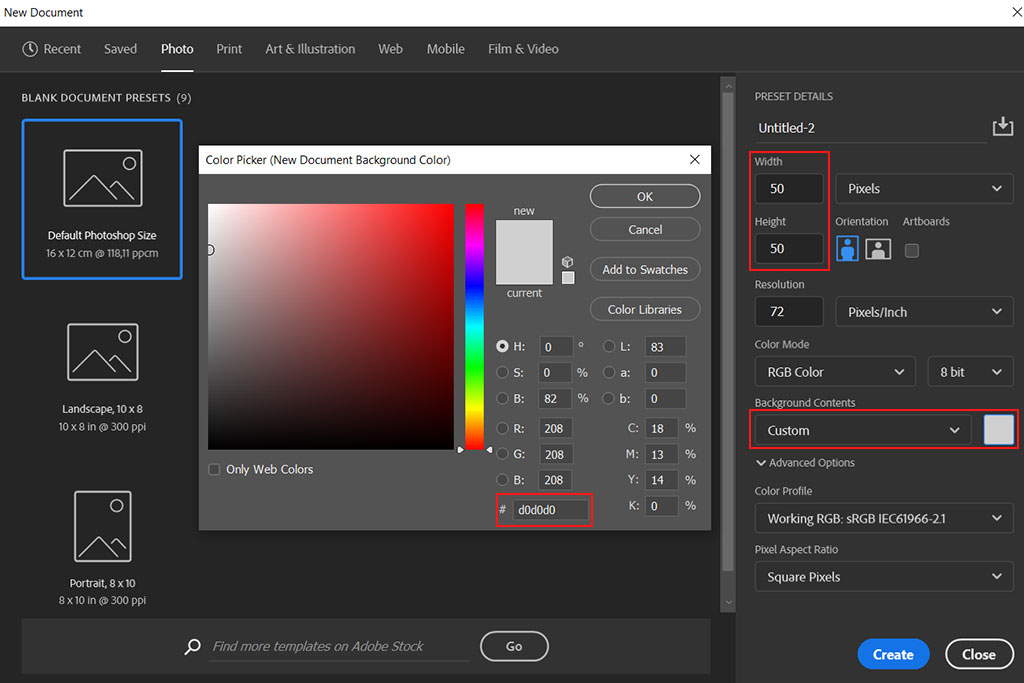Toggle the Artboards checkbox
Image resolution: width=1024 pixels, height=683 pixels.
tap(911, 250)
